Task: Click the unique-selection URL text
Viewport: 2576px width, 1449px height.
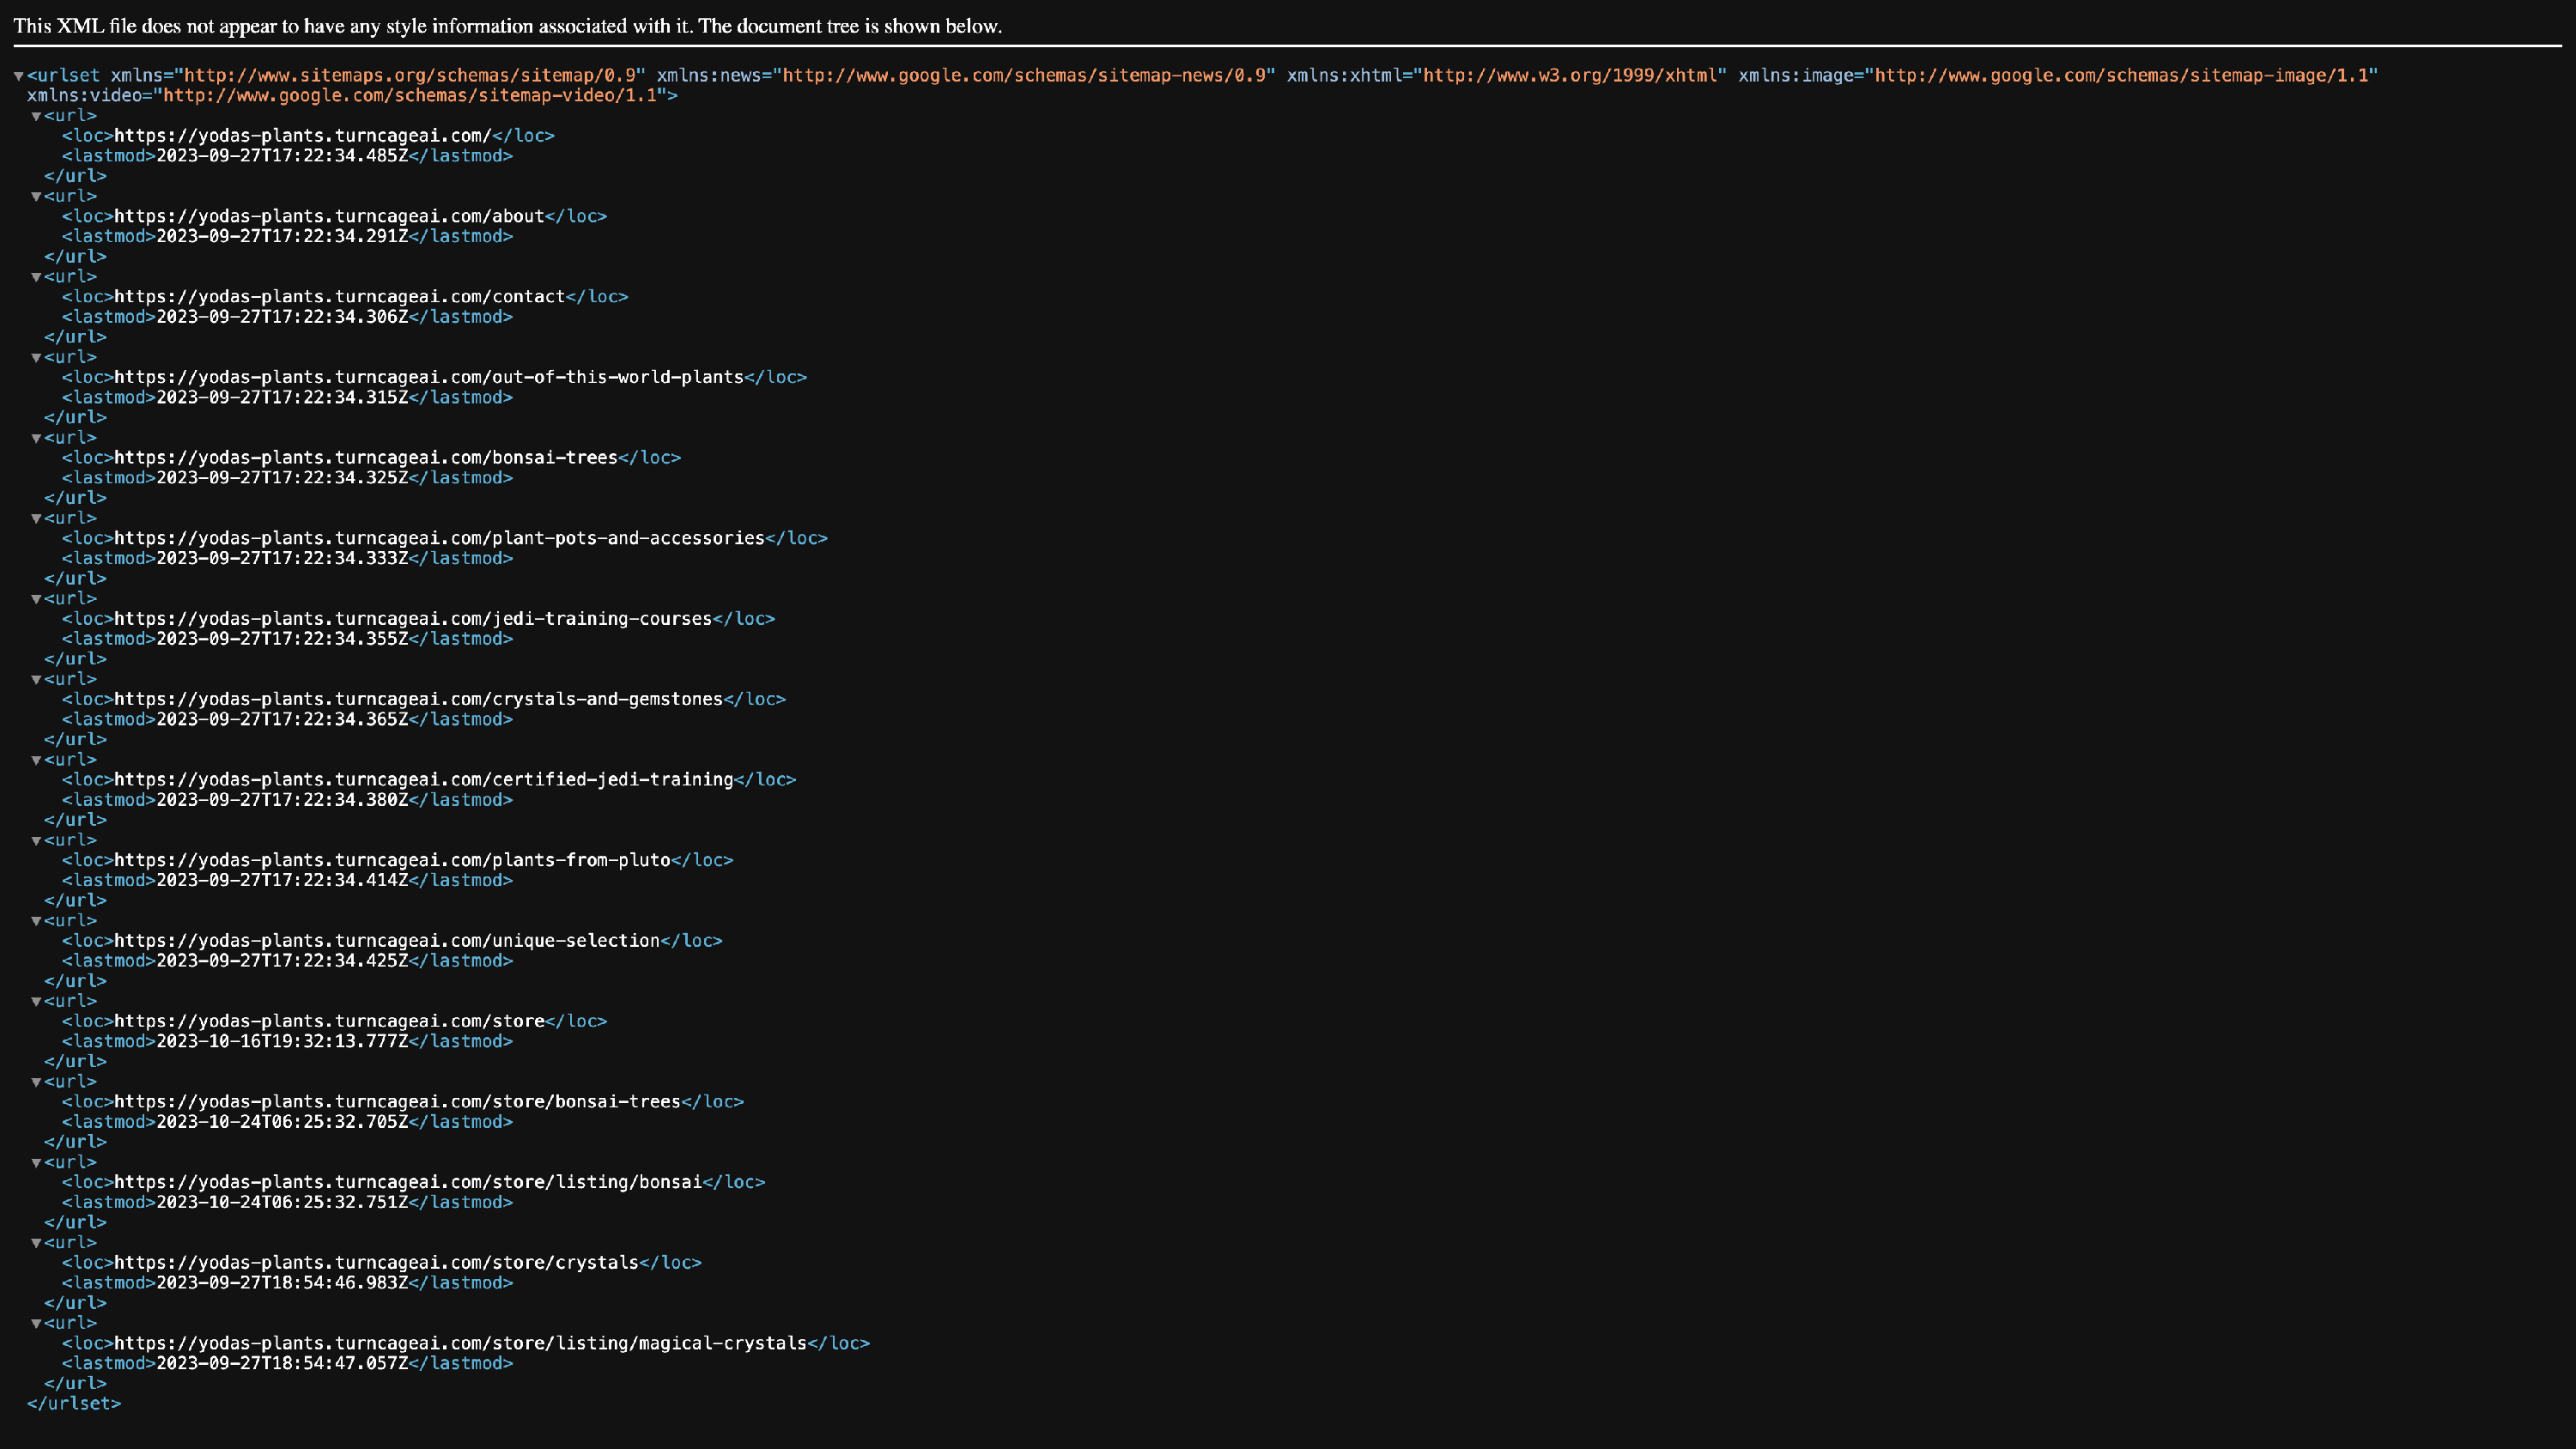Action: (387, 941)
